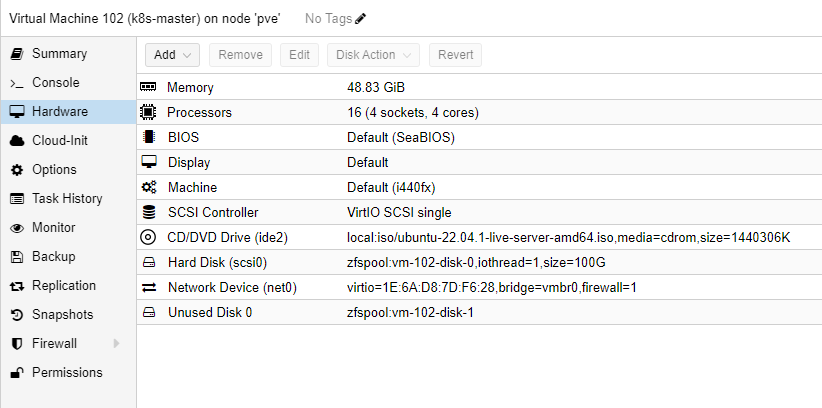Open the Cloud-Init section
This screenshot has height=408, width=822.
pyautogui.click(x=62, y=141)
